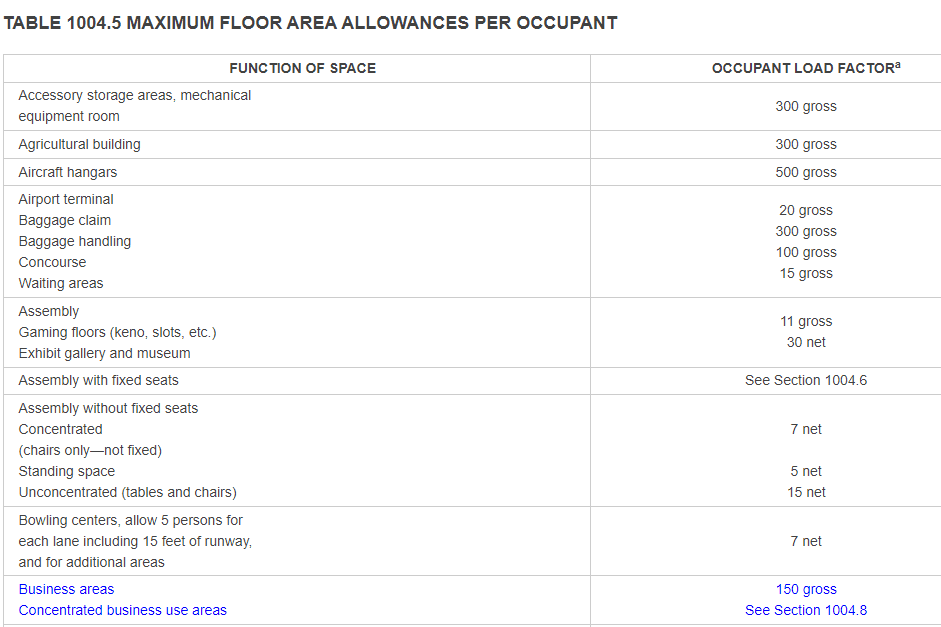The width and height of the screenshot is (941, 627).
Task: Click the Standing space text
Action: point(66,471)
